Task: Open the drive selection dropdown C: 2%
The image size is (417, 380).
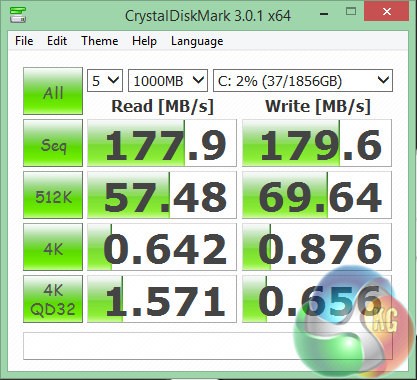Action: pyautogui.click(x=303, y=80)
